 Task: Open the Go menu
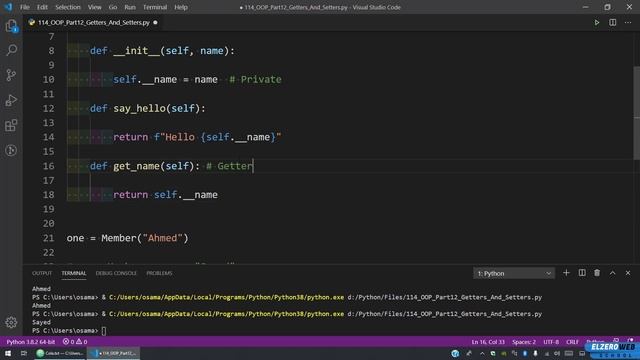coord(113,7)
